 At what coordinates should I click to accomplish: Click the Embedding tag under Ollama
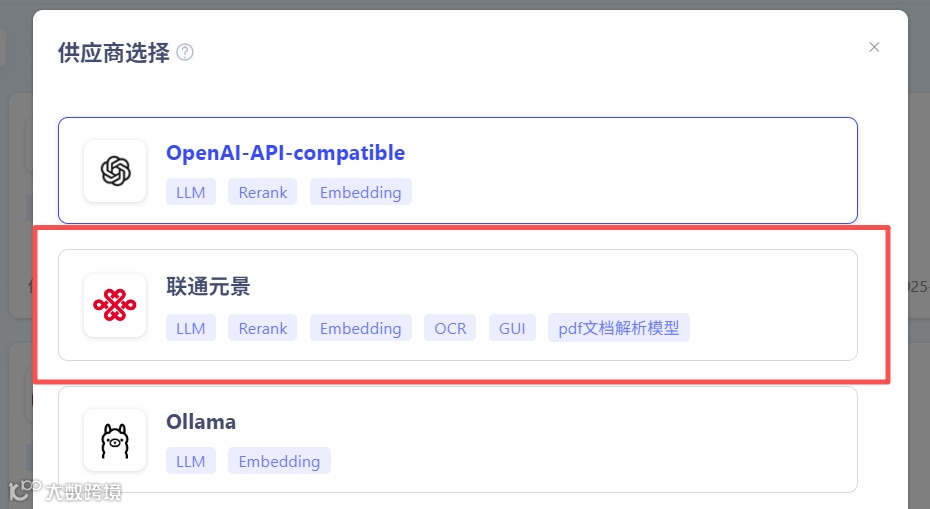click(279, 461)
